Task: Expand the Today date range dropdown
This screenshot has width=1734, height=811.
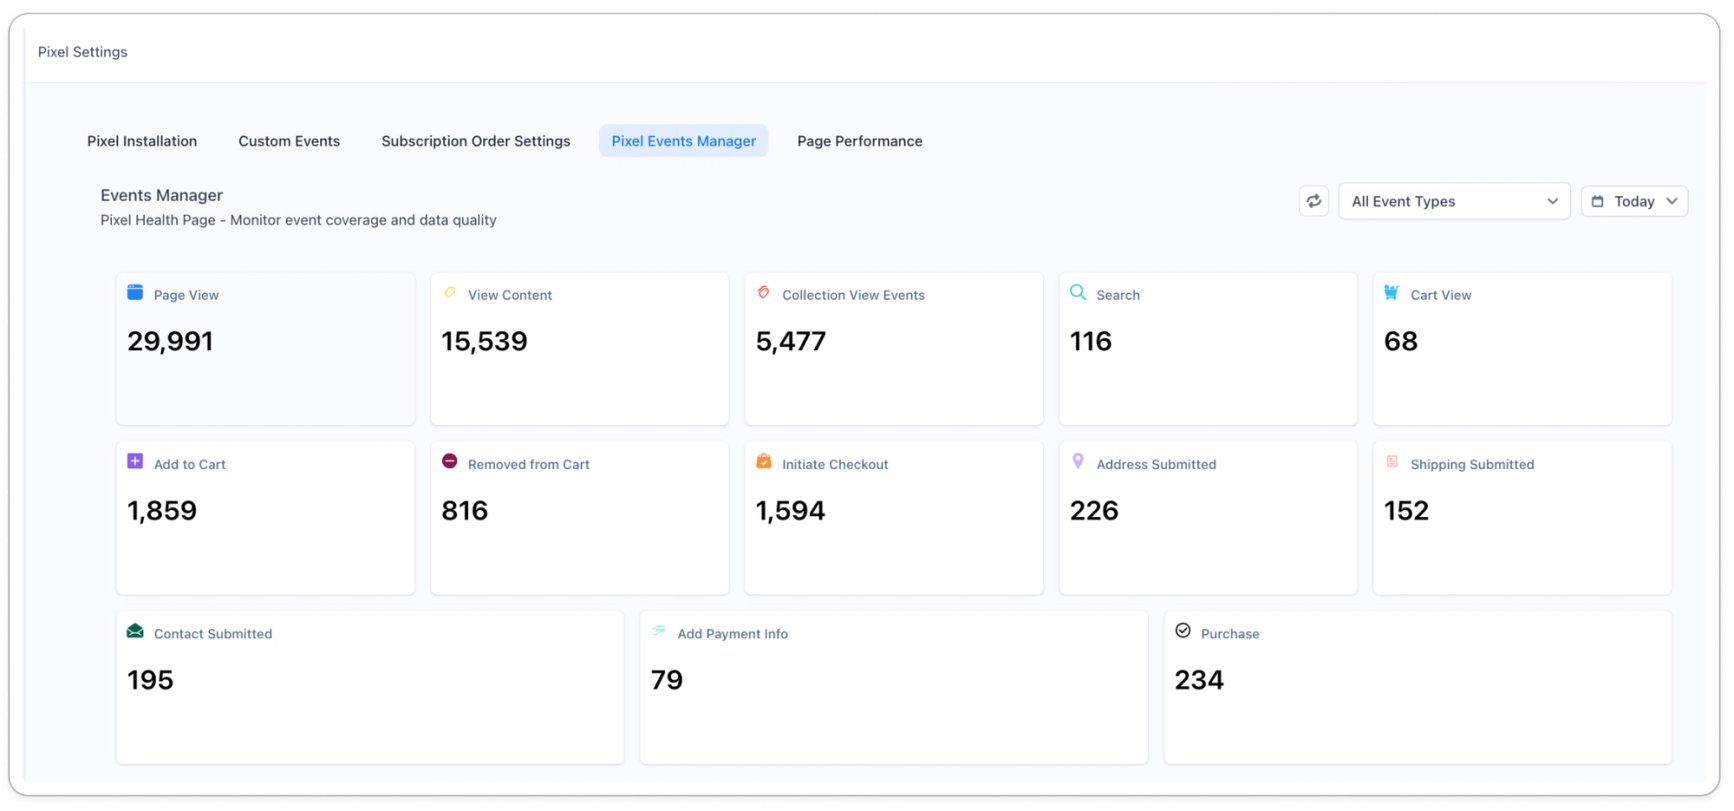Action: [x=1633, y=201]
